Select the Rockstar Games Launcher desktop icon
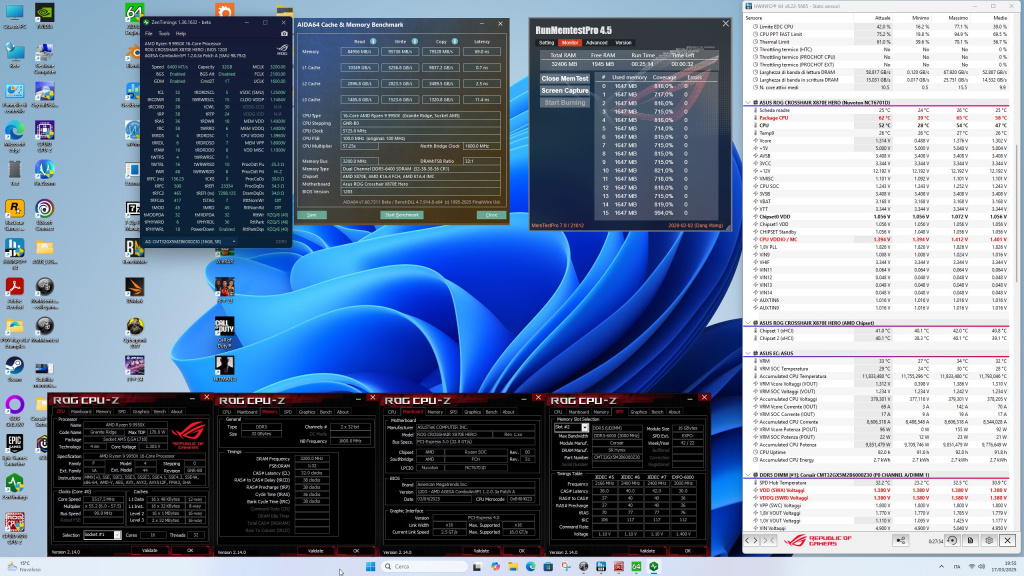Viewport: 1024px width, 576px height. point(14,214)
